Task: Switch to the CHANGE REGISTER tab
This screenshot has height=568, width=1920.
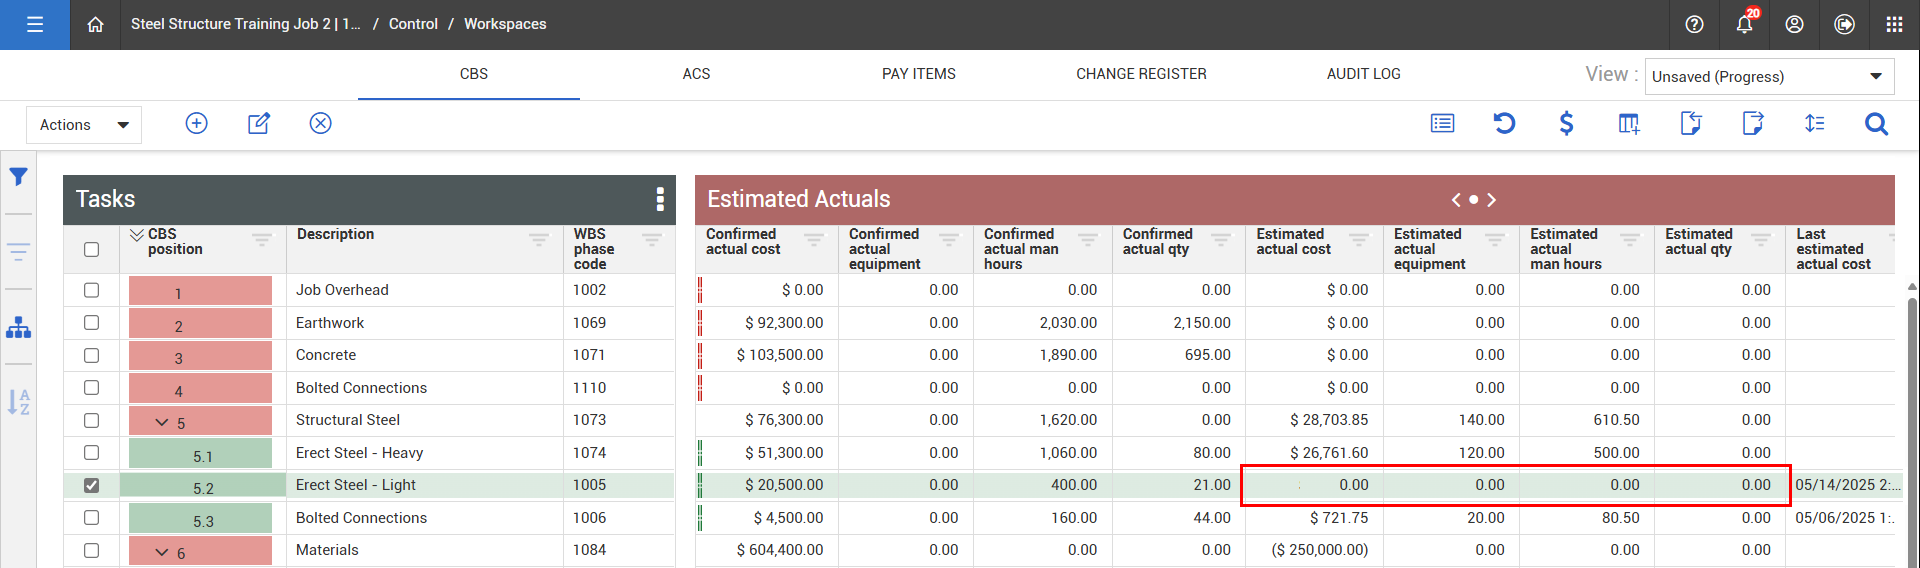Action: pyautogui.click(x=1141, y=74)
